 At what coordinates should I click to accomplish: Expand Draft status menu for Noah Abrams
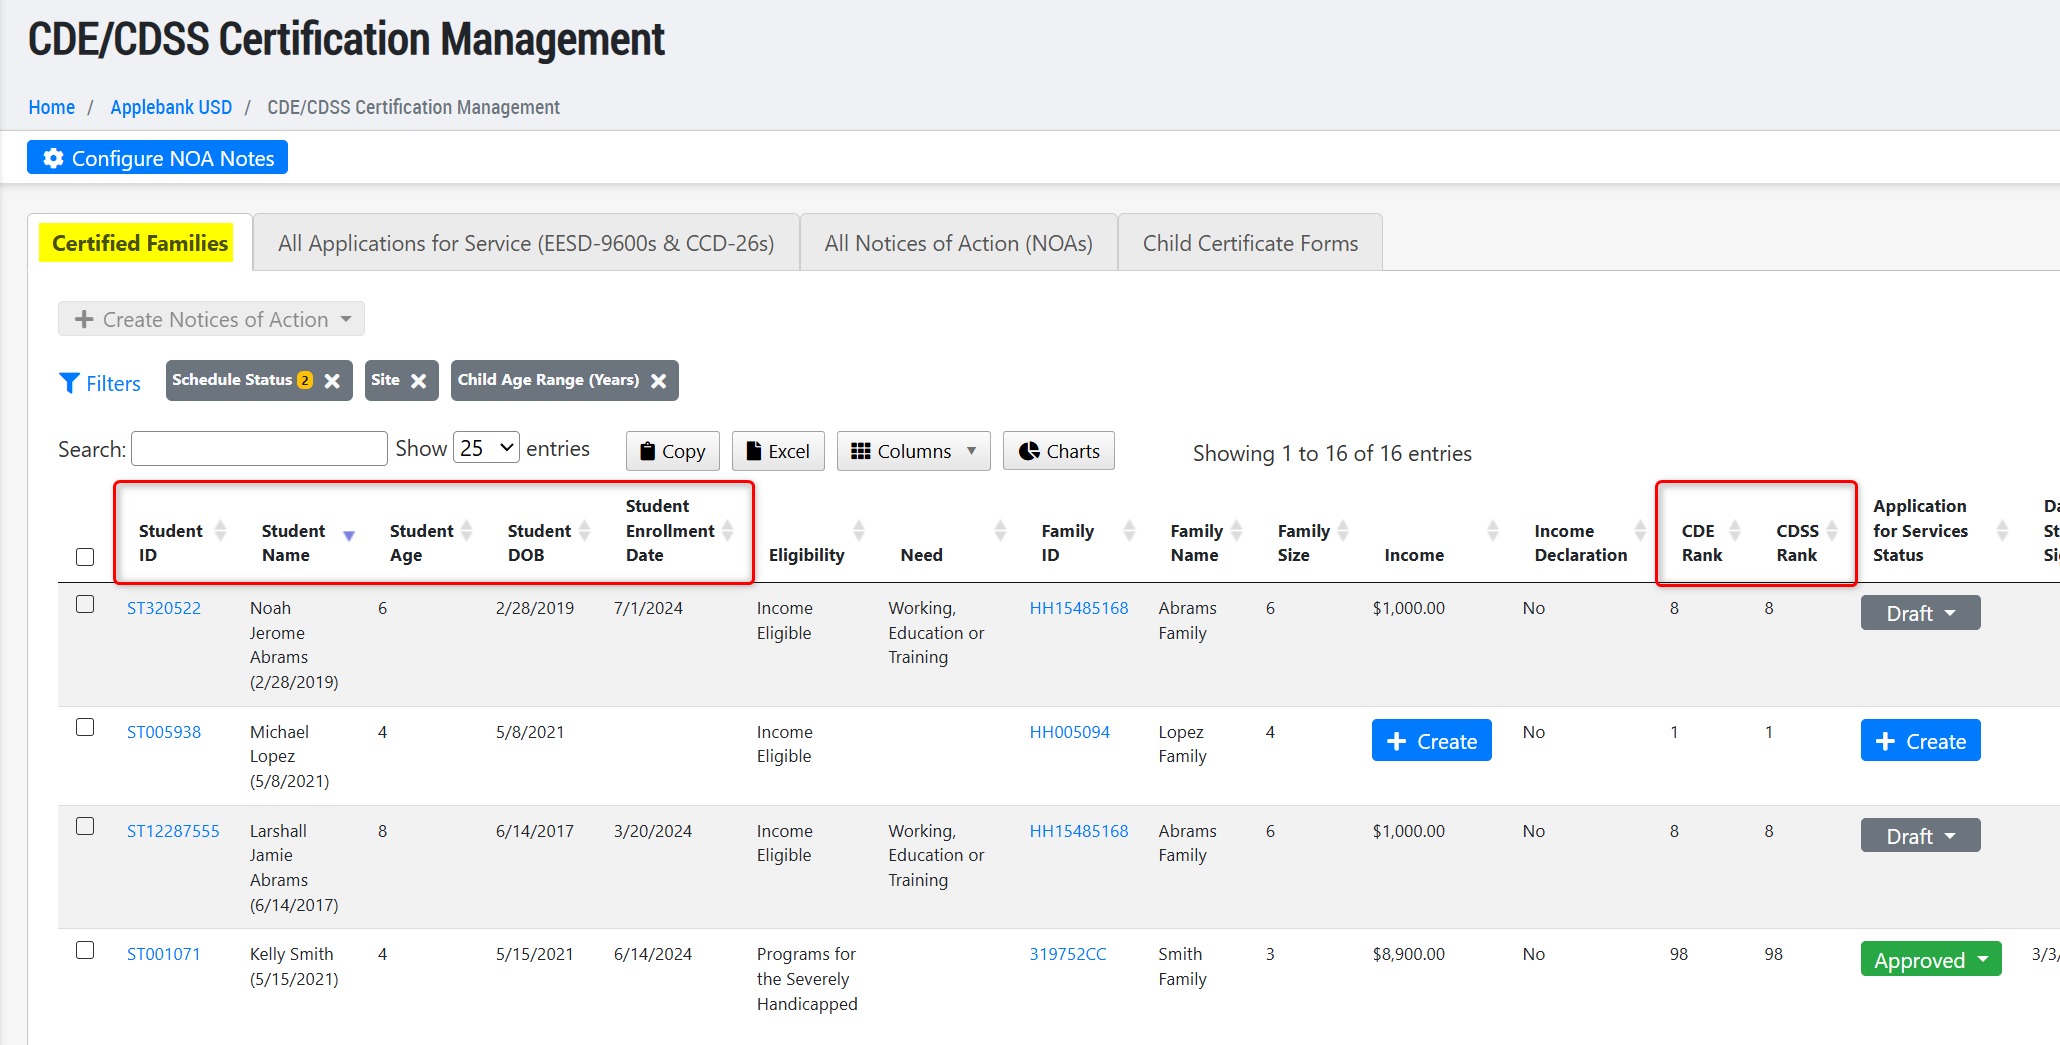(1920, 613)
